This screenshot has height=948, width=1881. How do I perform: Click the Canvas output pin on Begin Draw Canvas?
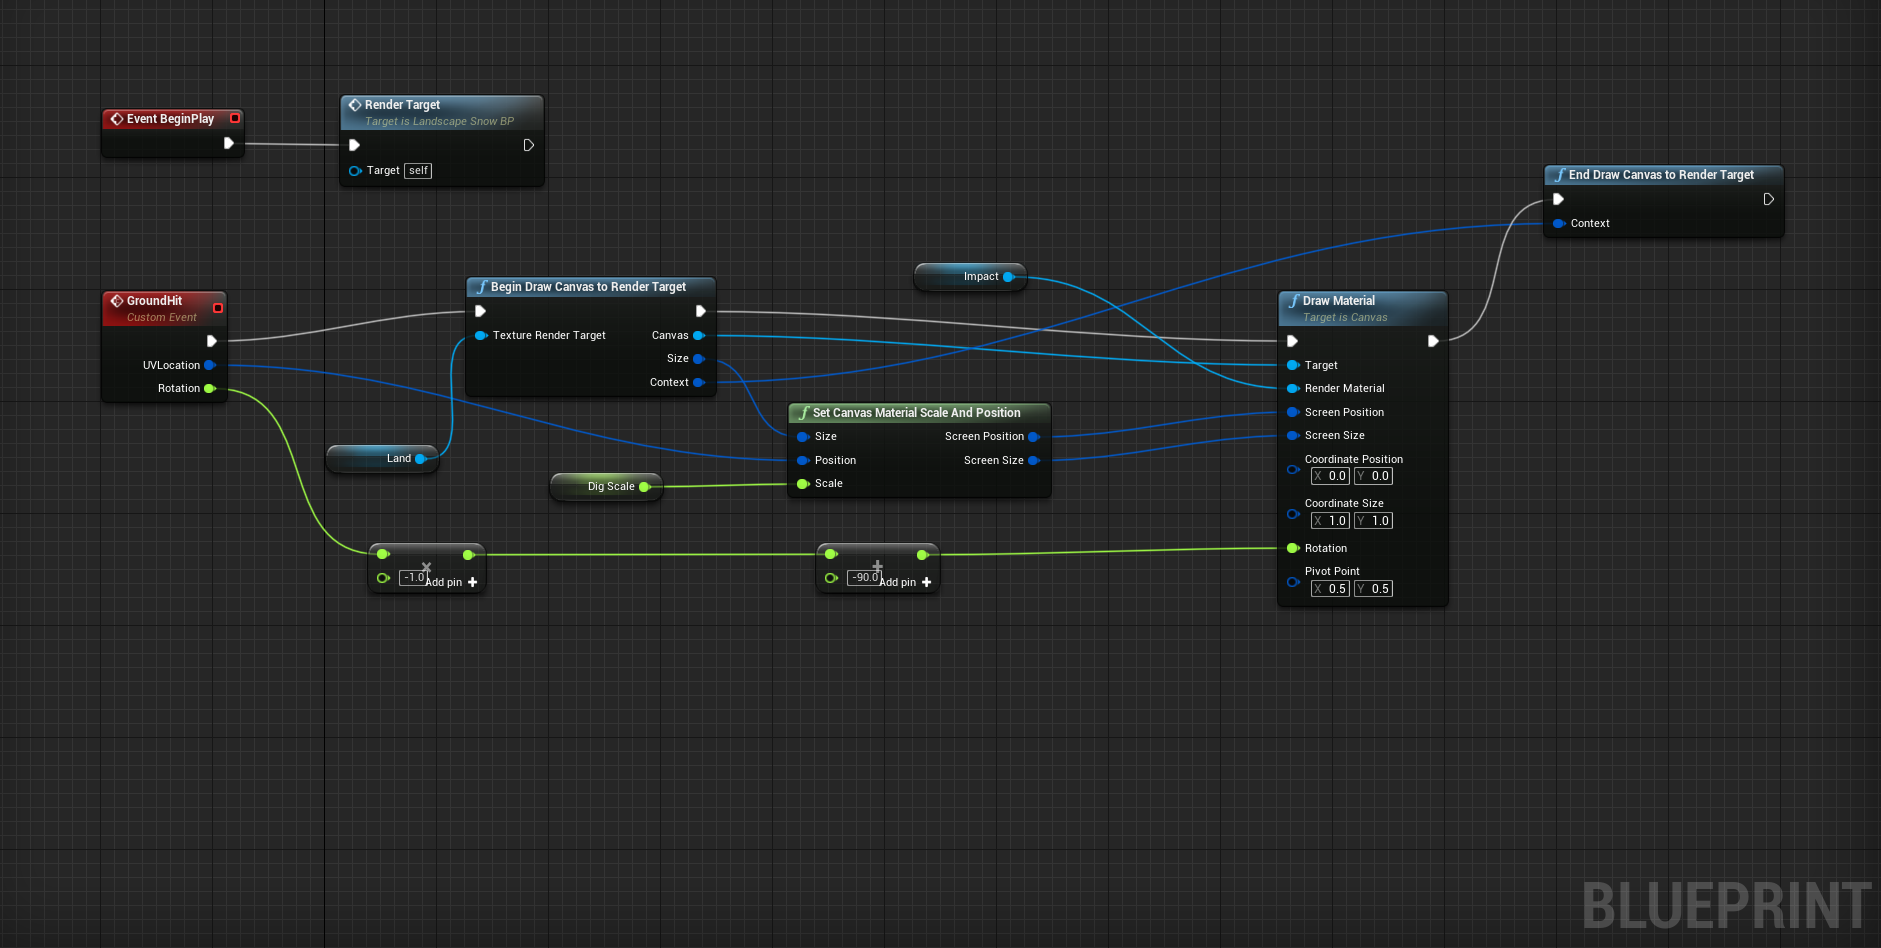coord(698,335)
